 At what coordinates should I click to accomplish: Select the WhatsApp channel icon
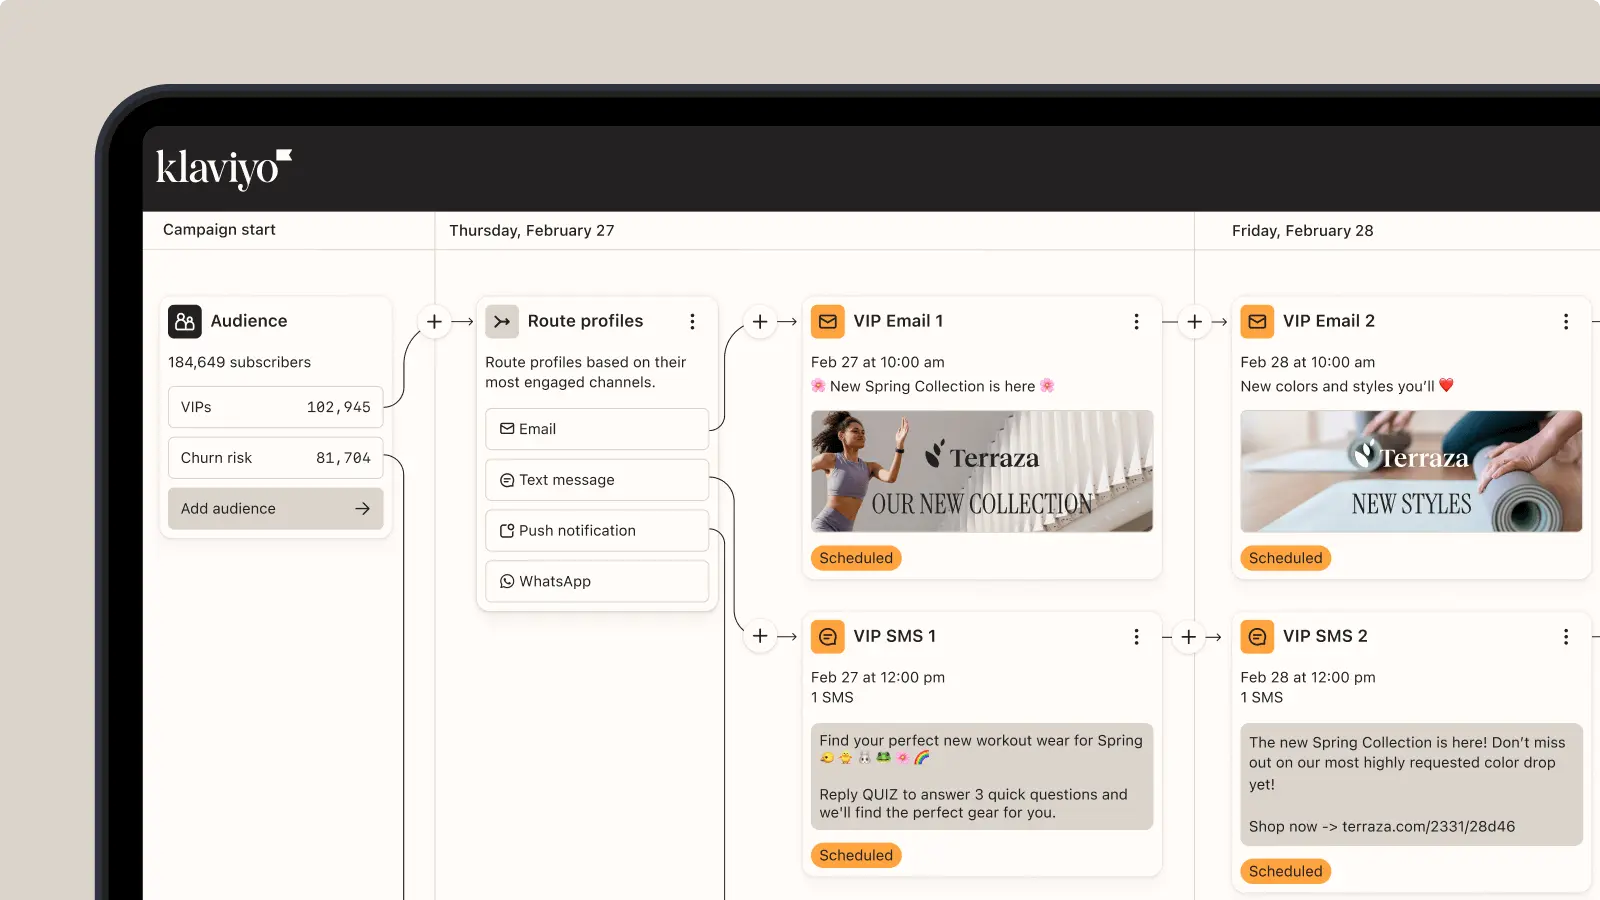(x=505, y=581)
